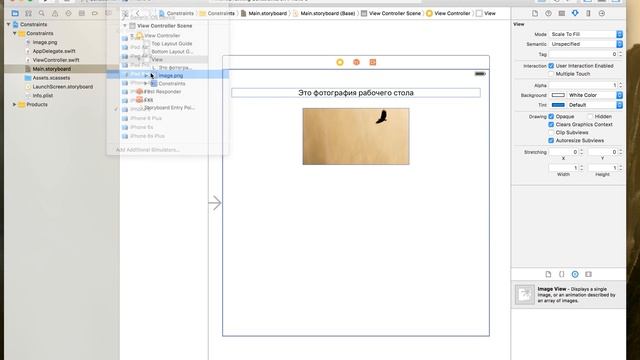Screen dimensions: 640x360
Task: Open the Issue navigator warning icon
Action: [55, 13]
